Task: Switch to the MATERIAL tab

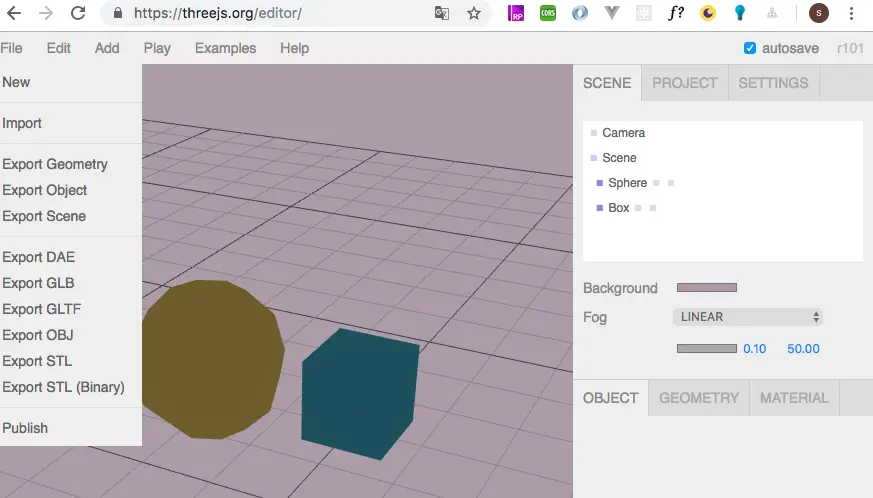Action: [x=794, y=398]
